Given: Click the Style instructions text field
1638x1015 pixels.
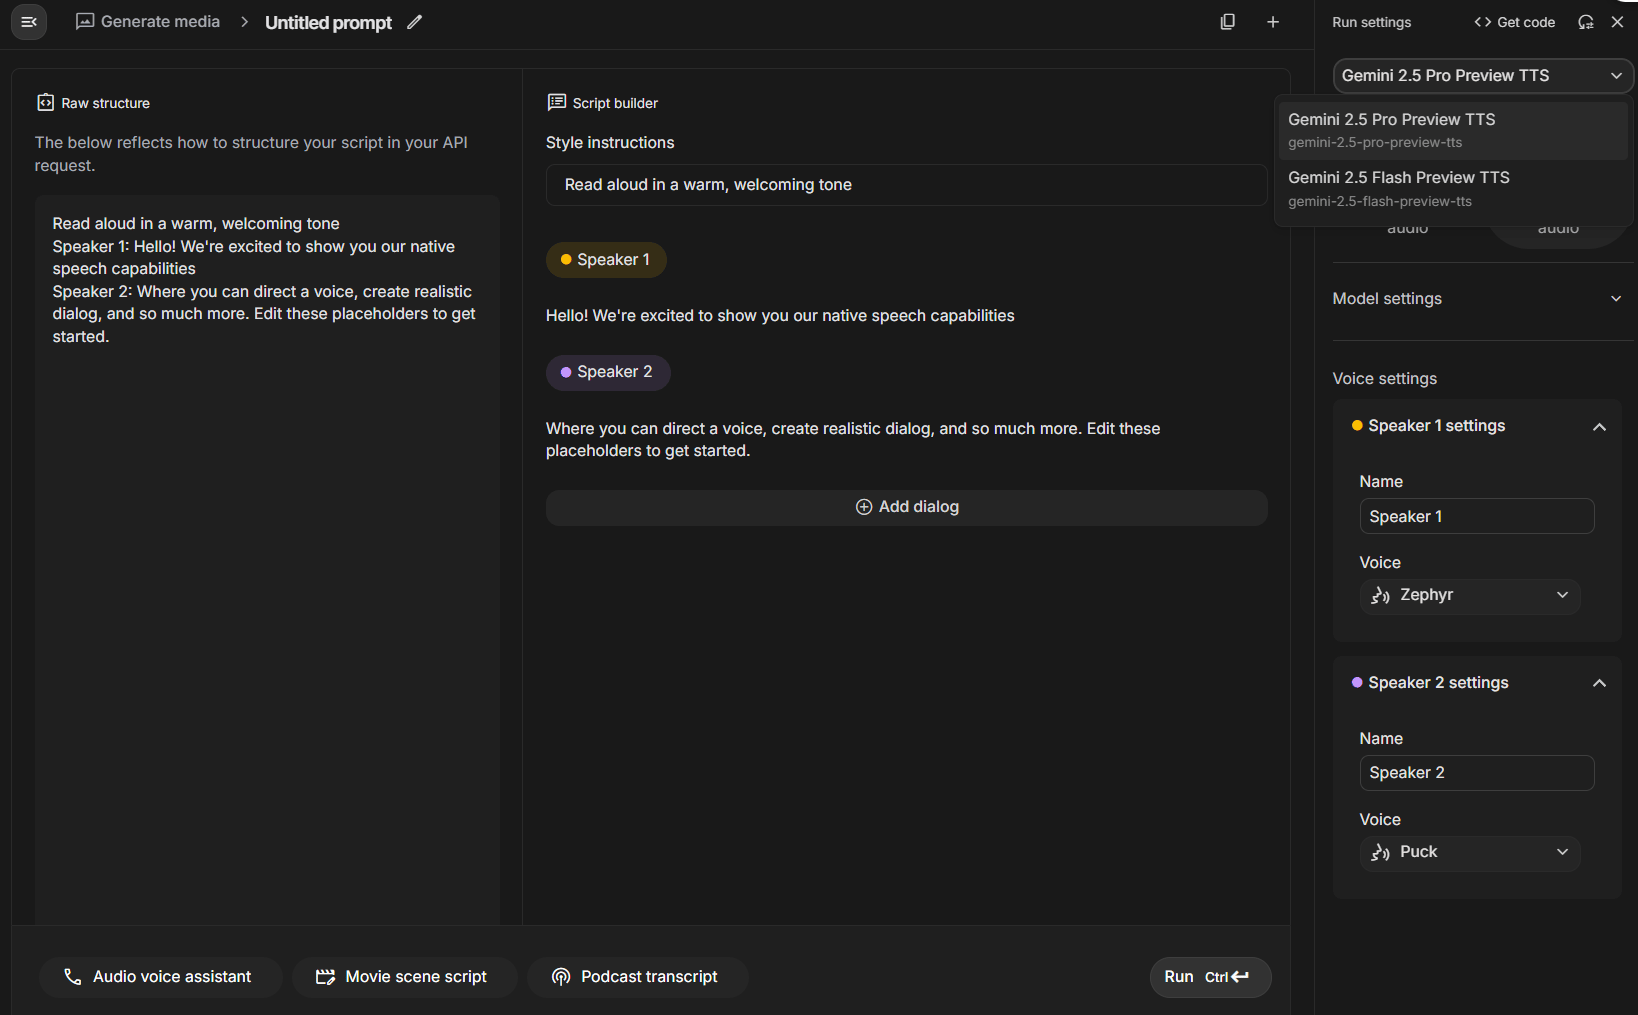Looking at the screenshot, I should pos(906,185).
